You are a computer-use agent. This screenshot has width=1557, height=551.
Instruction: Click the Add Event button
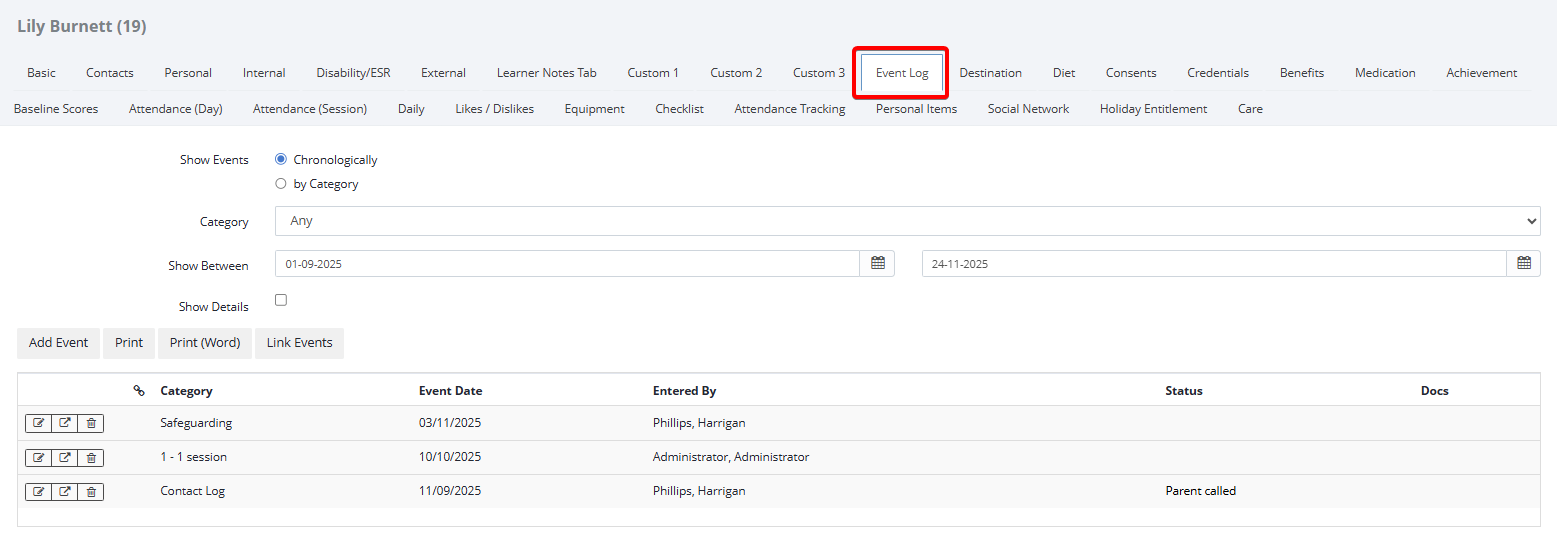point(59,343)
